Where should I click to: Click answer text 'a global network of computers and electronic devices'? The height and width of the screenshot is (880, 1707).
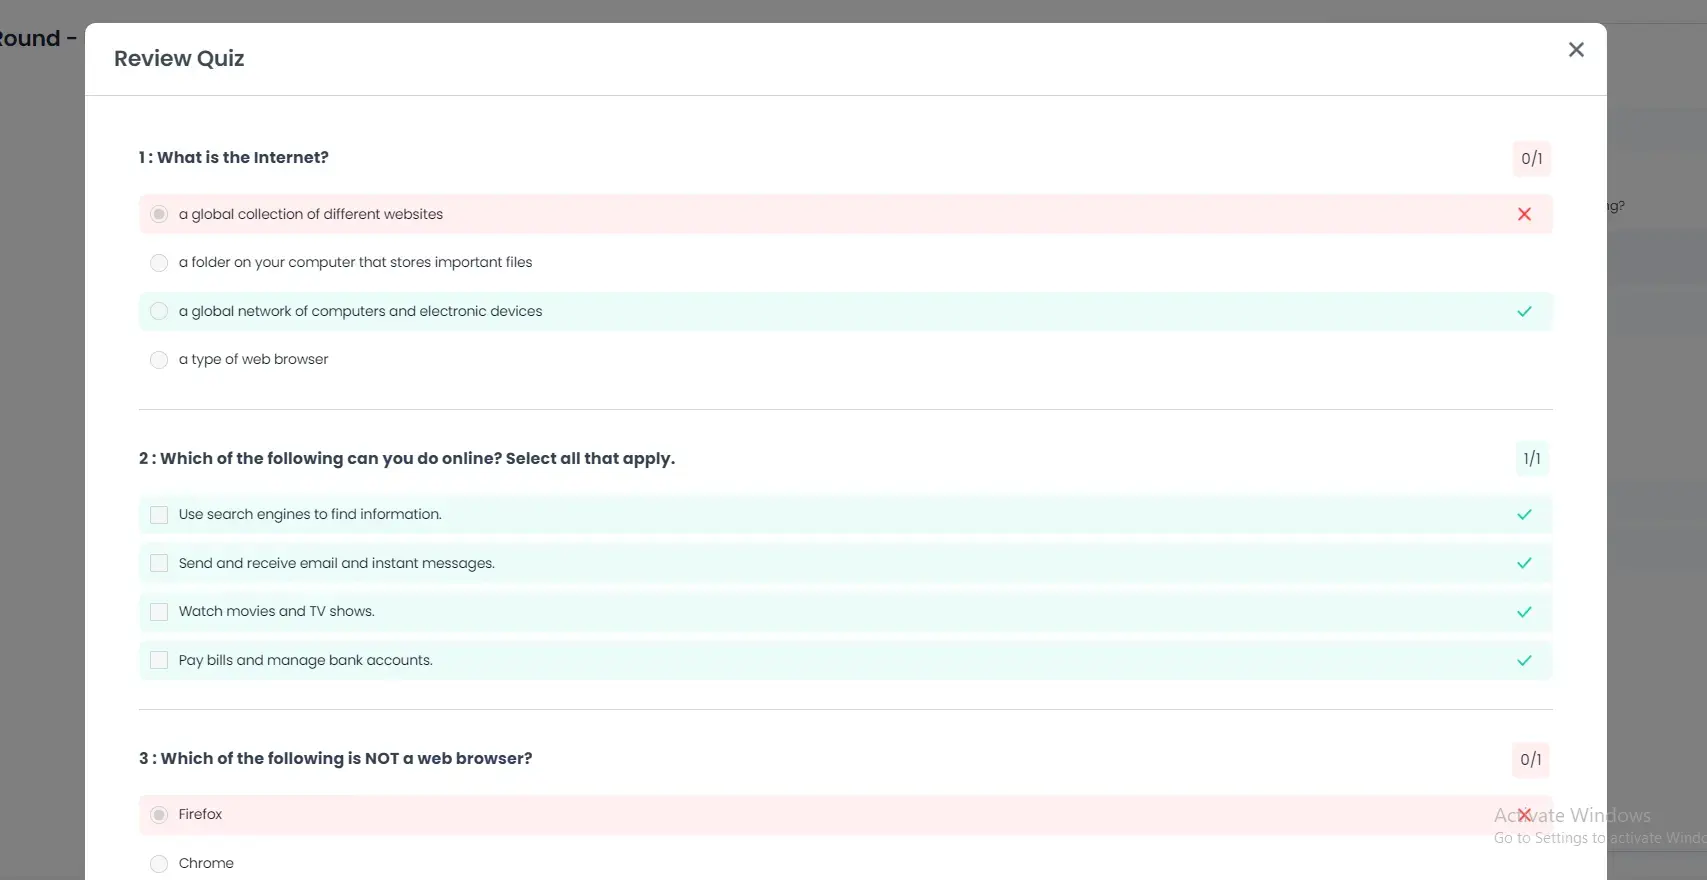click(x=361, y=311)
